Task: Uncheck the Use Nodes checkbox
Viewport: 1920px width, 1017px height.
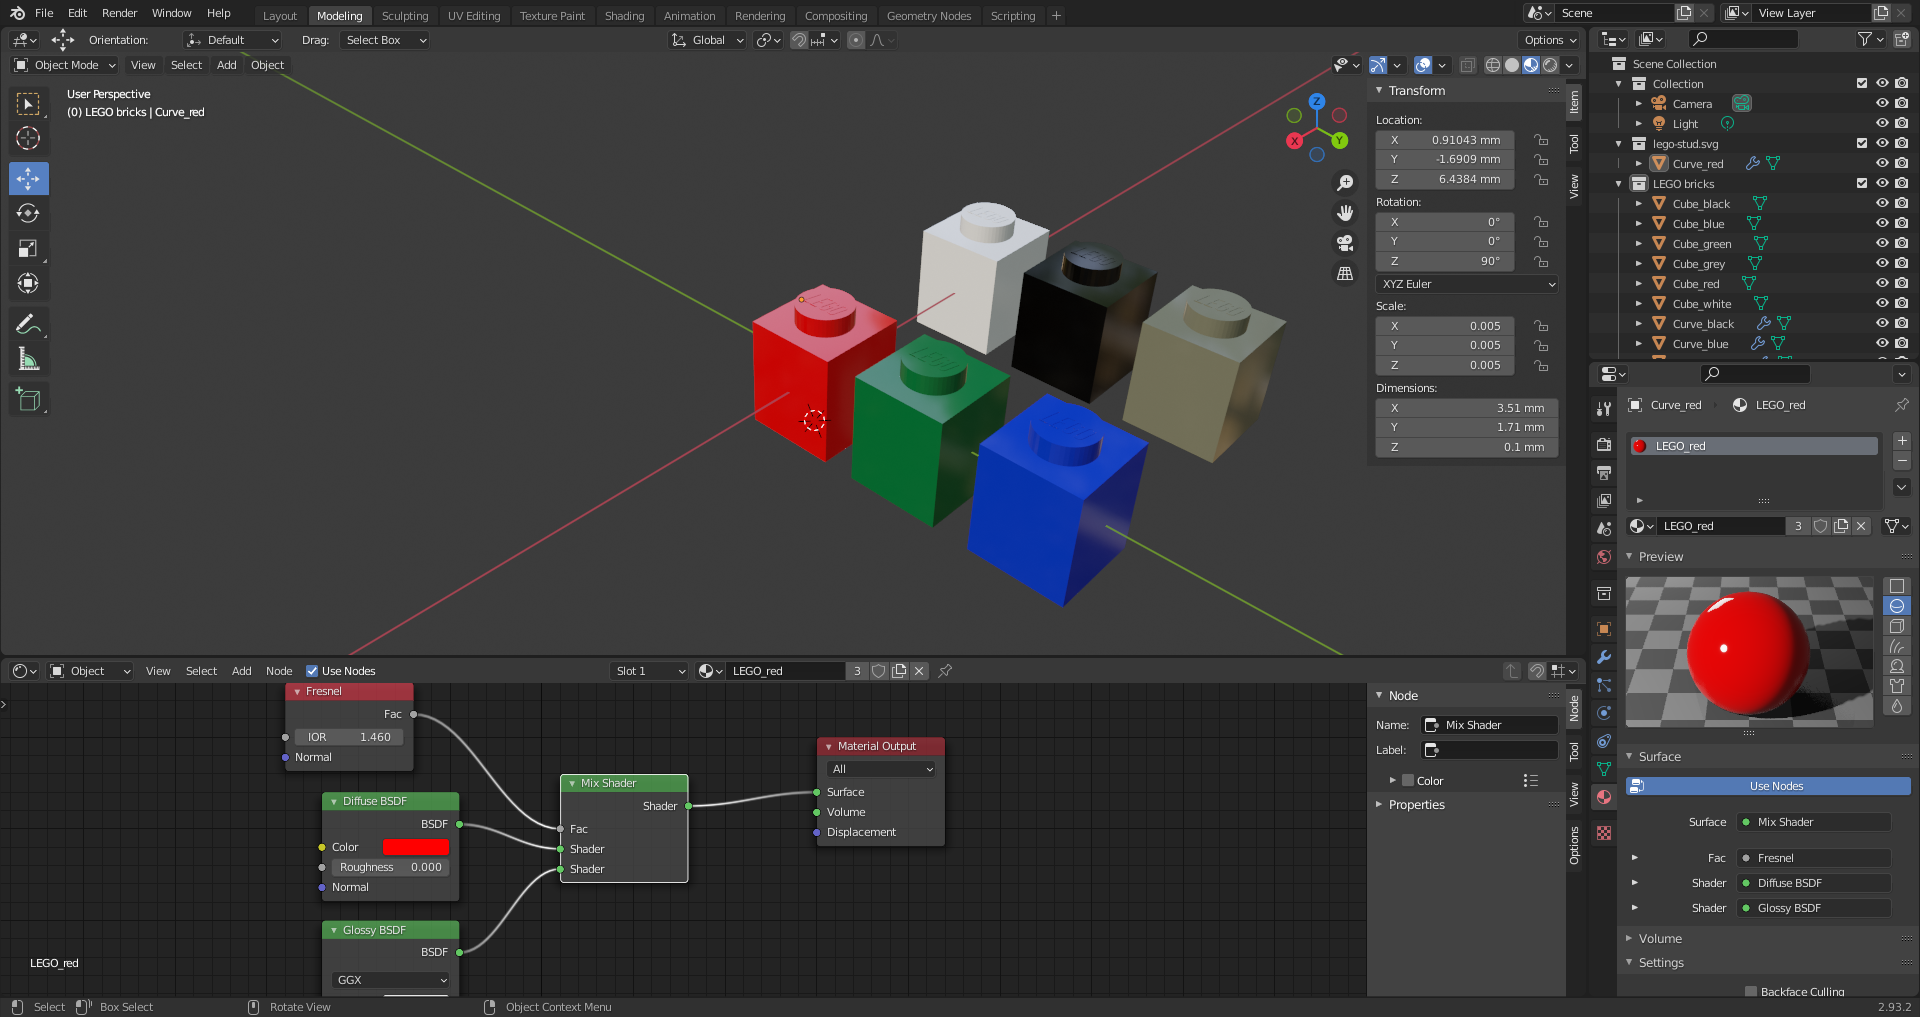Action: pos(312,671)
